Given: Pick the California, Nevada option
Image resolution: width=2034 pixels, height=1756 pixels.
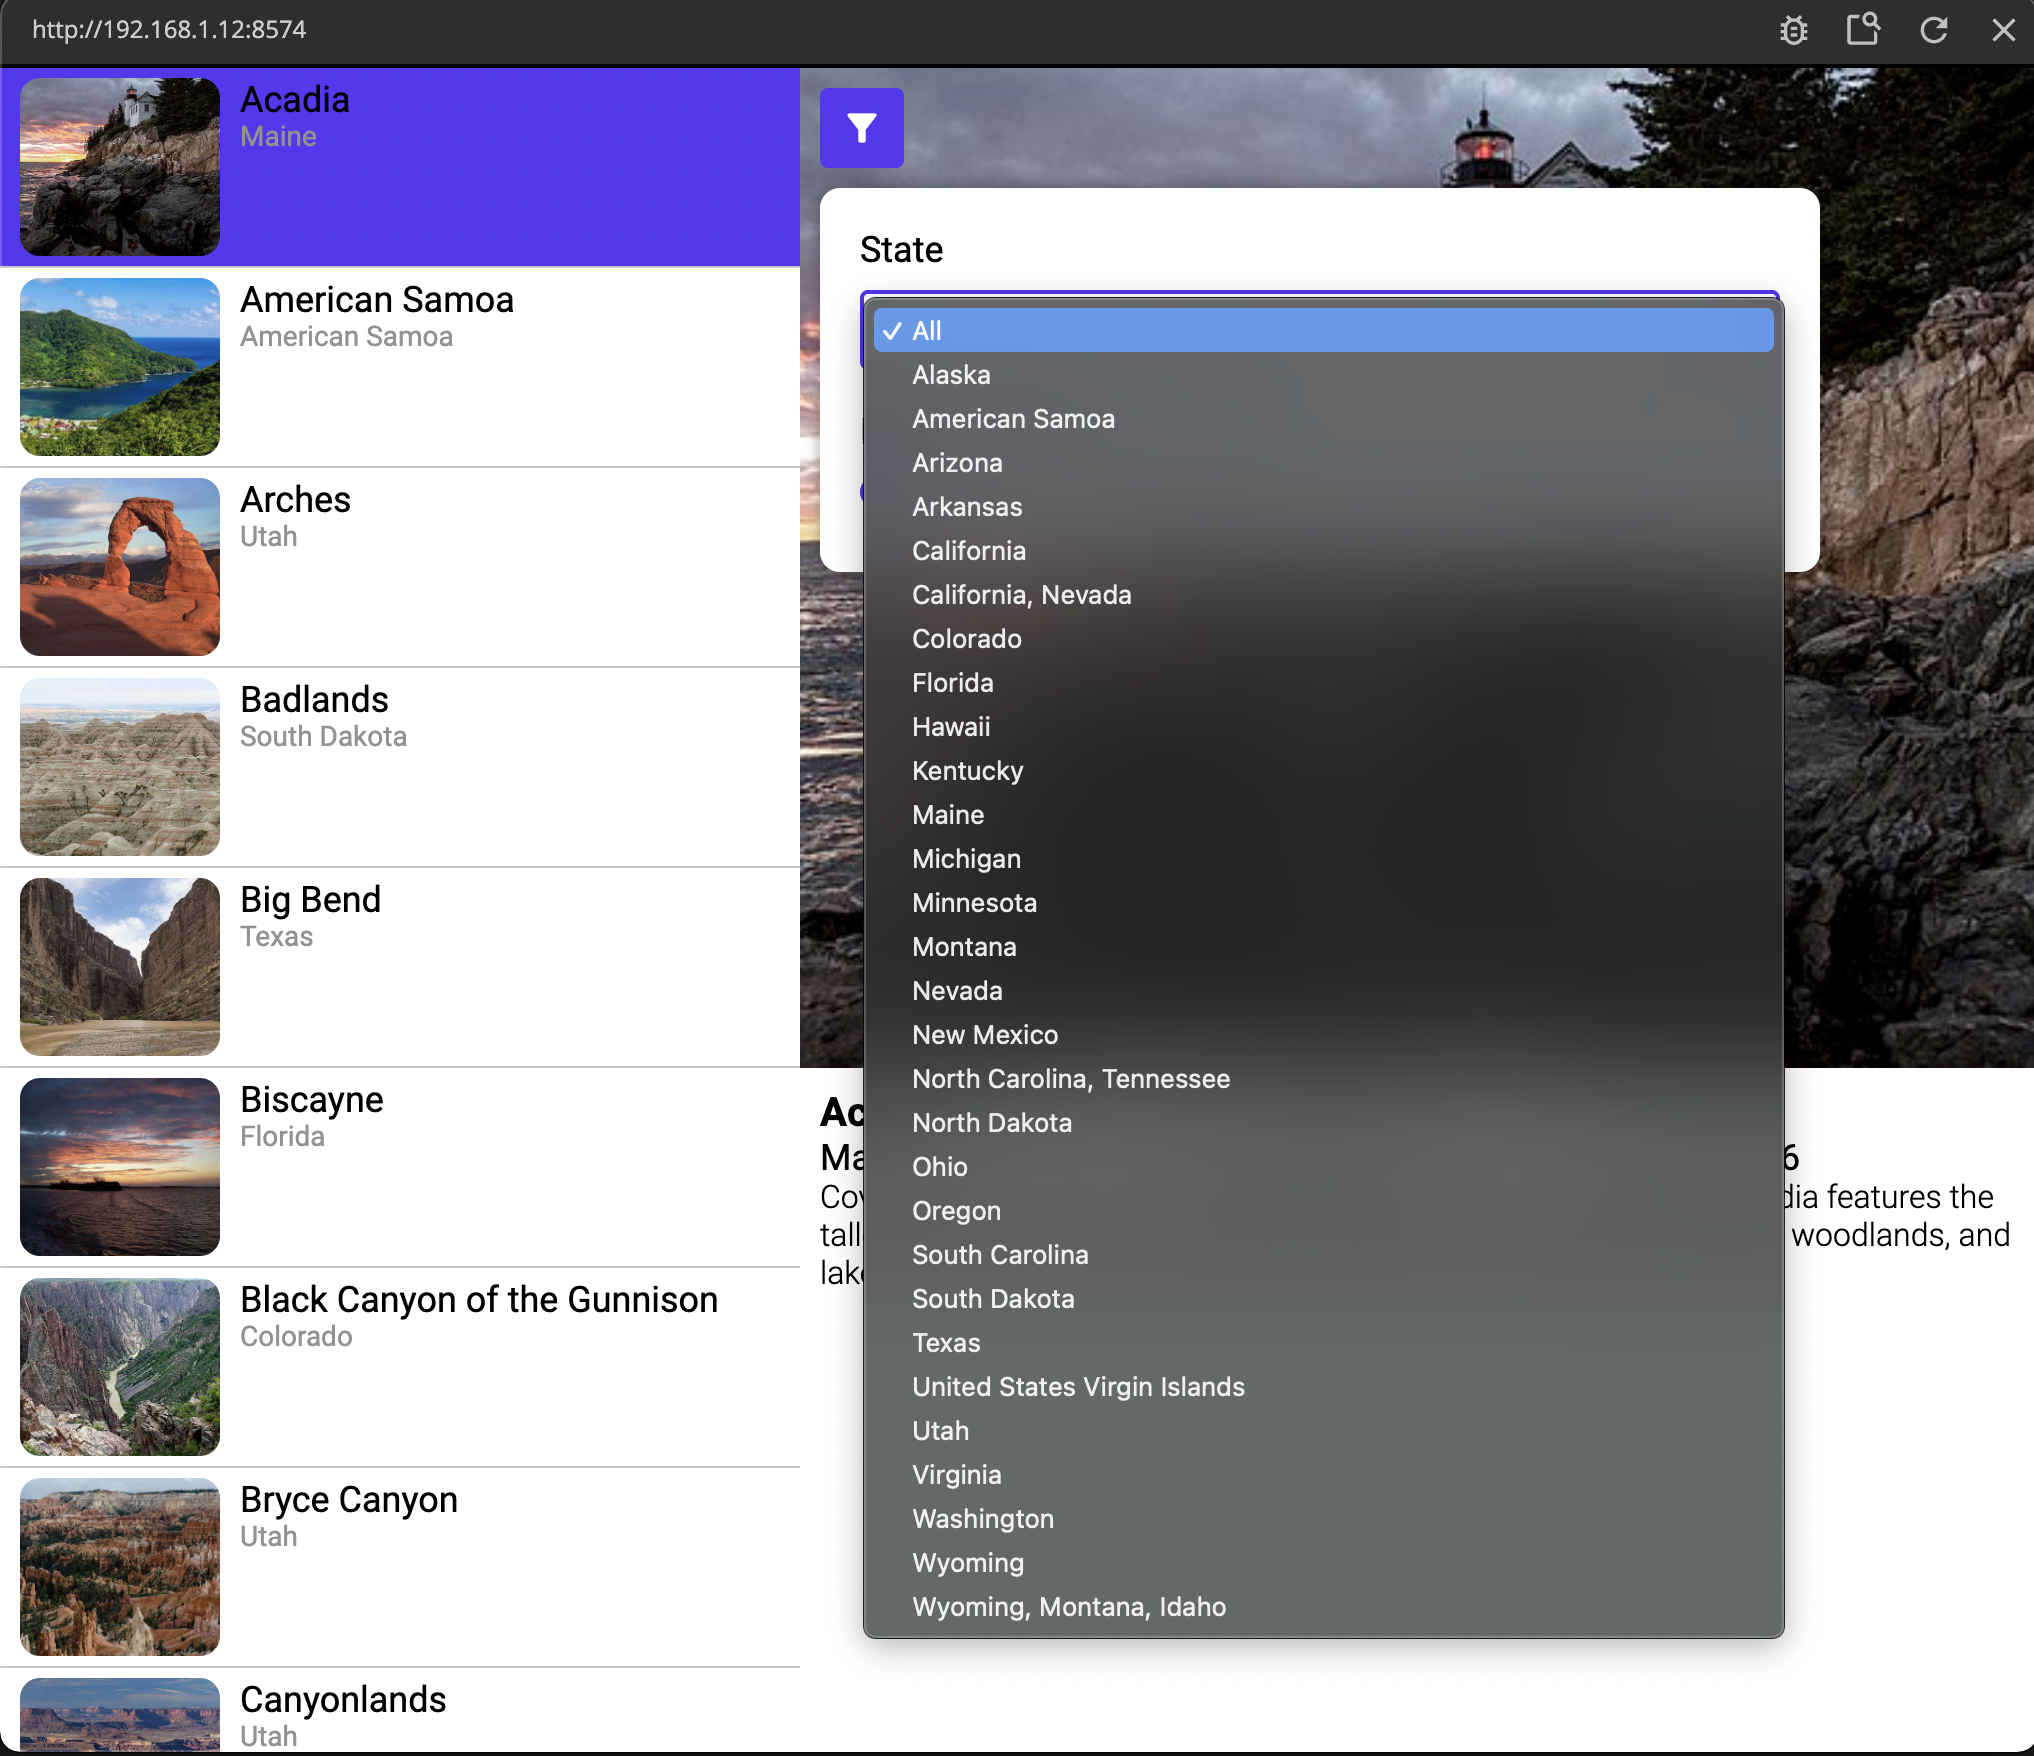Looking at the screenshot, I should pyautogui.click(x=1323, y=595).
